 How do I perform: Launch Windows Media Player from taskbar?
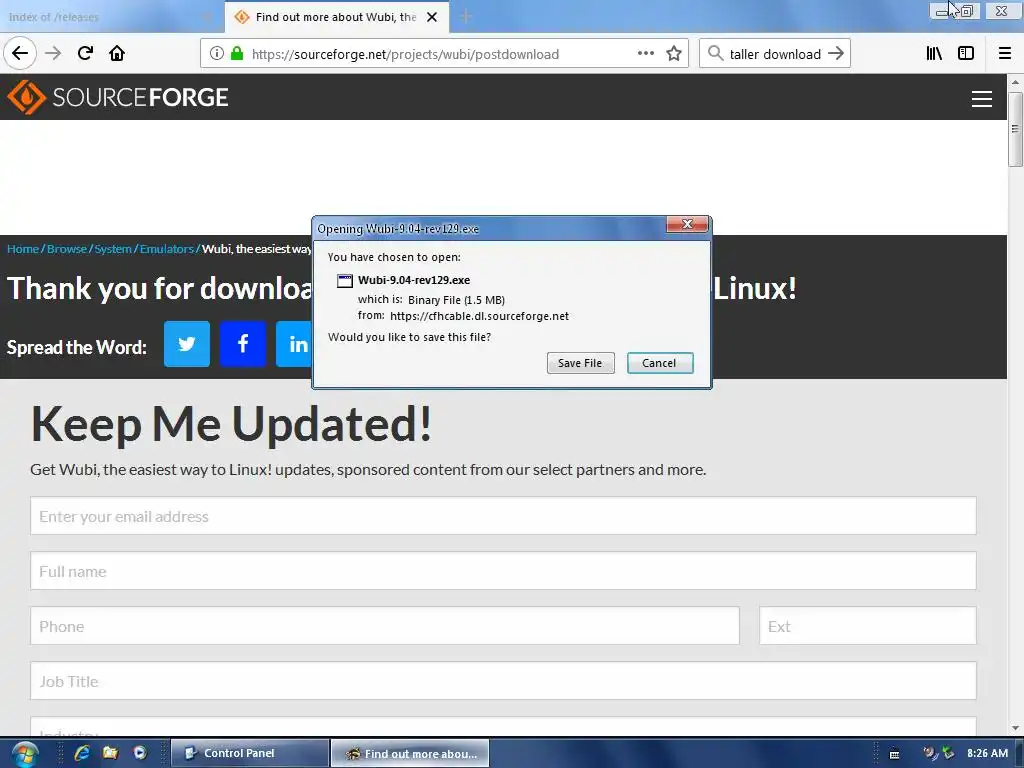[x=140, y=753]
